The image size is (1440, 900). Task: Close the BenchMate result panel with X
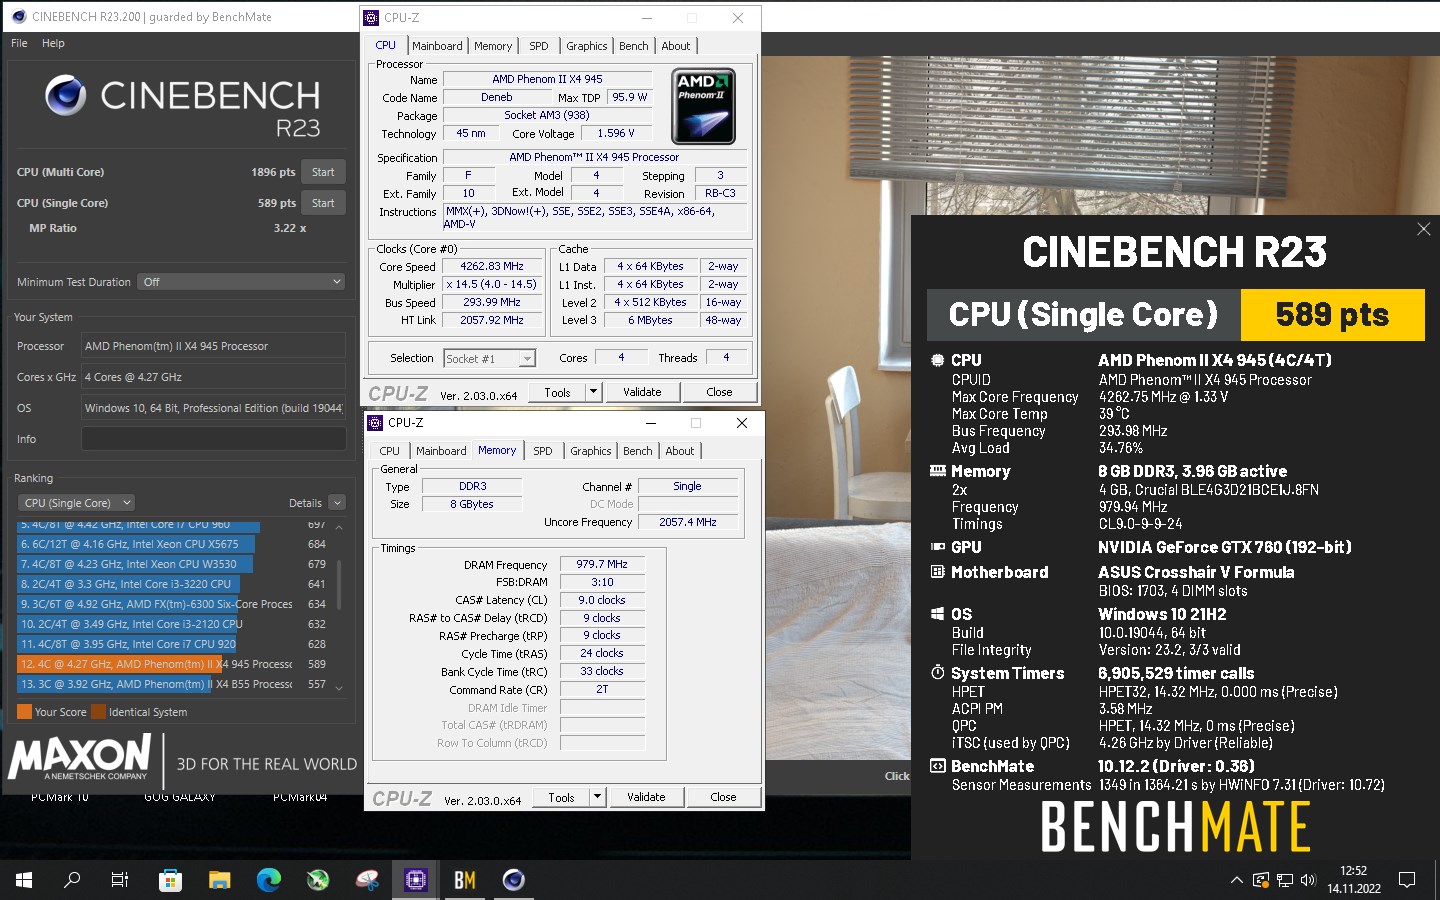(1424, 229)
